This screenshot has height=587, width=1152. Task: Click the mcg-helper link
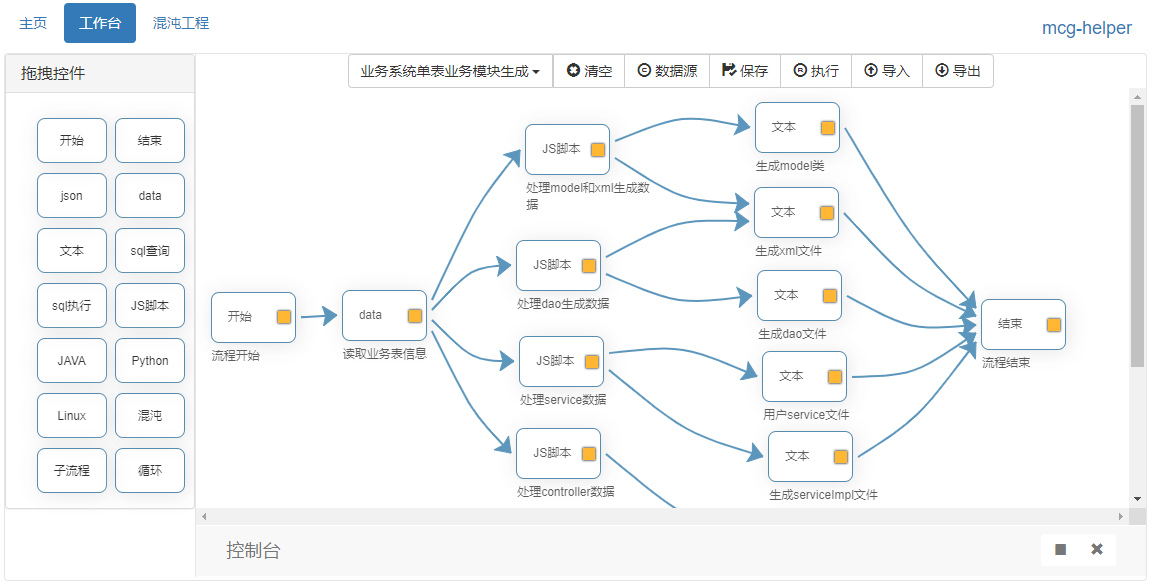(1087, 28)
